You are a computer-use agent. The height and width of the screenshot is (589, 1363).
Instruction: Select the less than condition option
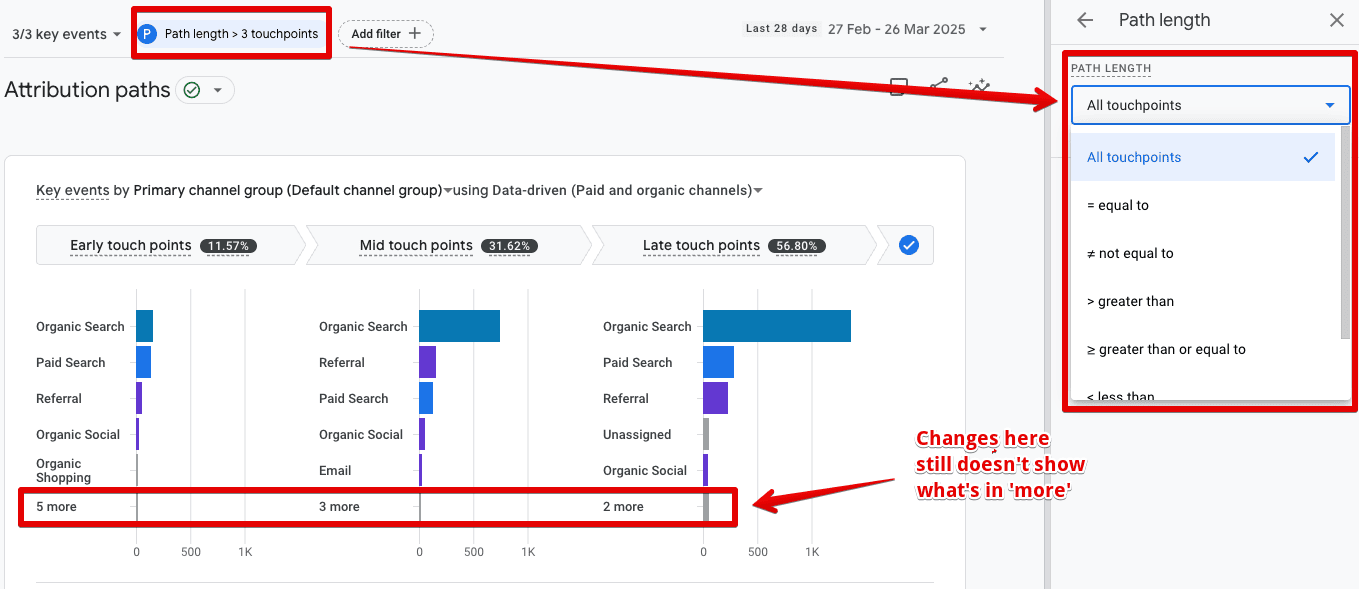[x=1127, y=394]
